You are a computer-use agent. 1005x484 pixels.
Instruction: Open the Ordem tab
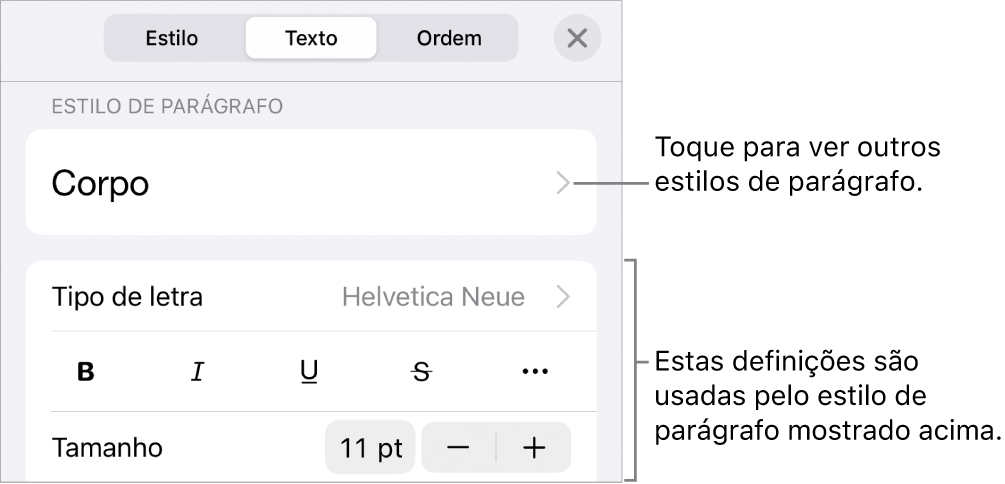449,39
